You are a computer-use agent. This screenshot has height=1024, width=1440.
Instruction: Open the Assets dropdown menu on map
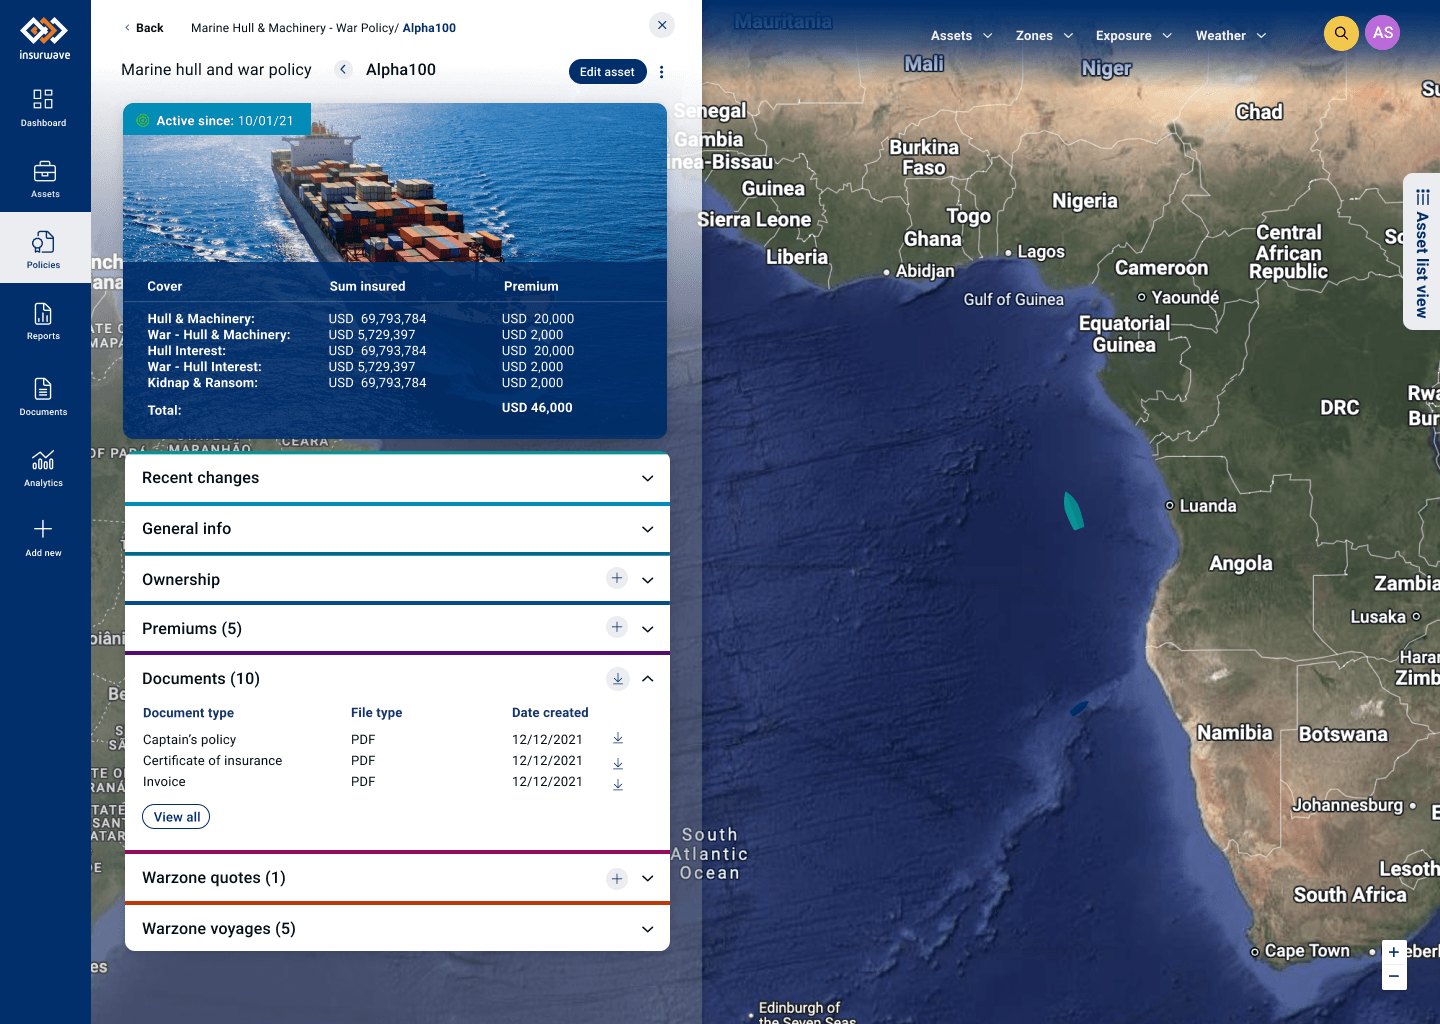pos(961,36)
